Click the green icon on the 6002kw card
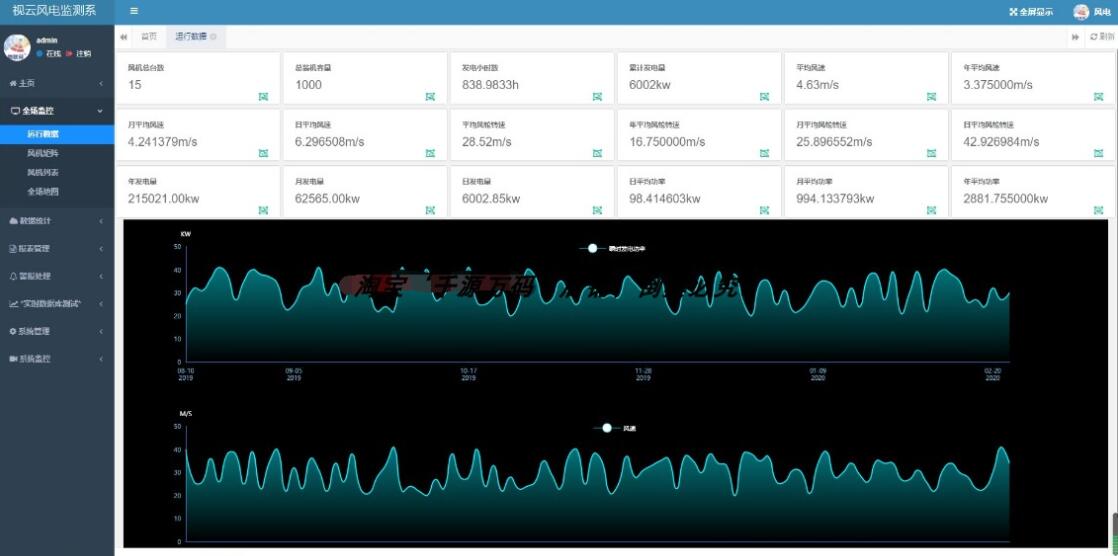Screen dimensions: 1118x556 click(764, 97)
